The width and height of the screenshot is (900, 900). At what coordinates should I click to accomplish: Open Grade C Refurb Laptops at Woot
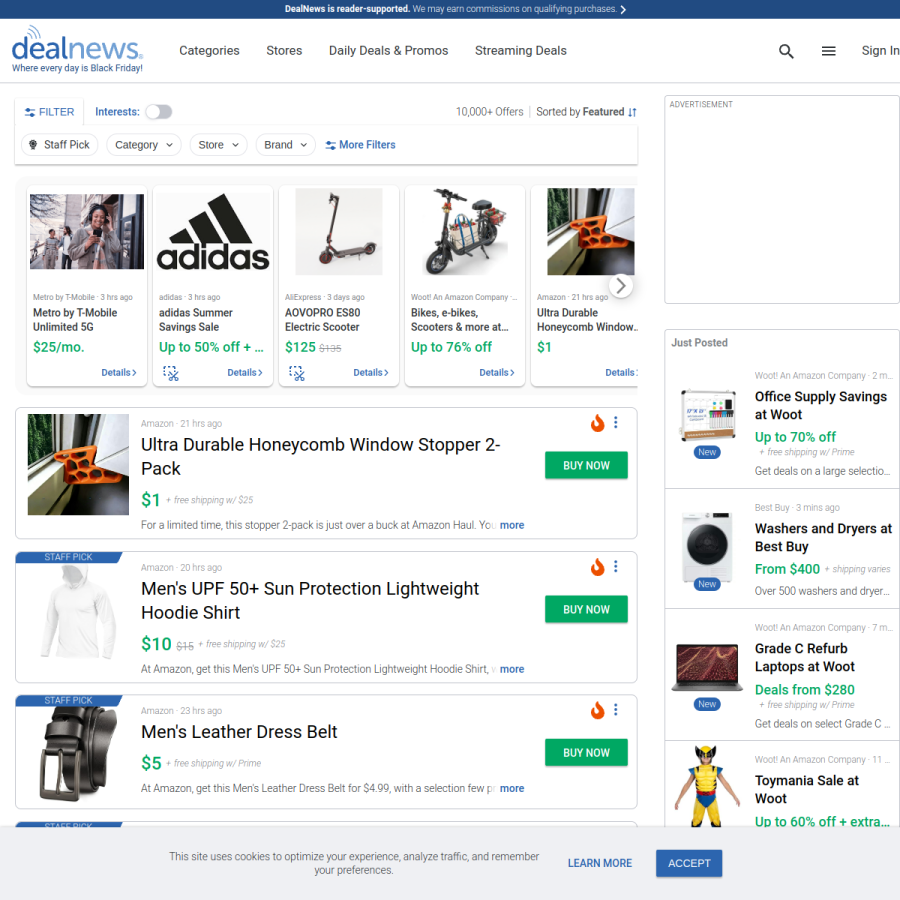[x=805, y=658]
